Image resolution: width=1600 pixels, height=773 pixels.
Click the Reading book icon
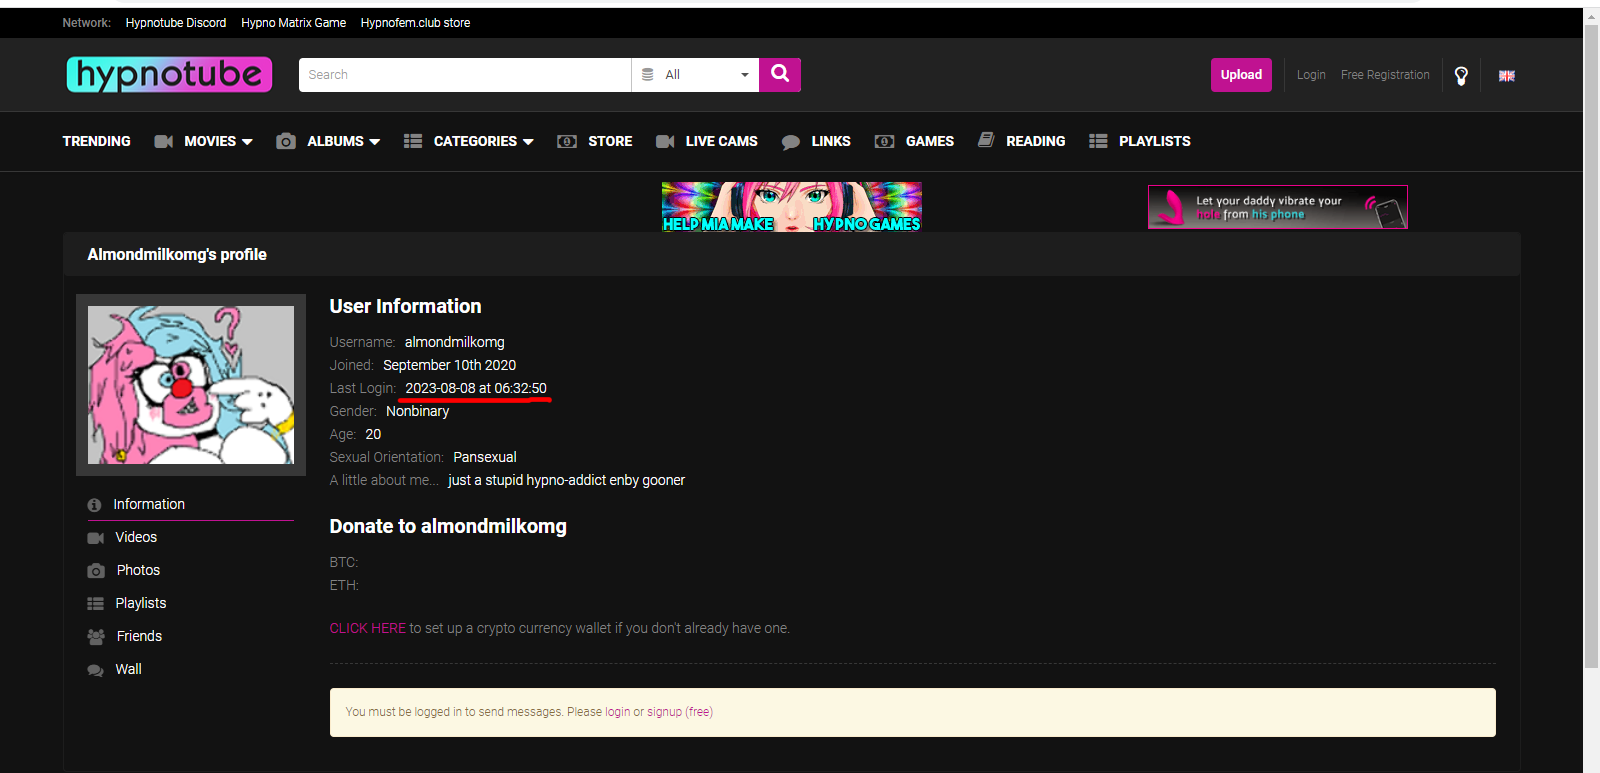(986, 140)
